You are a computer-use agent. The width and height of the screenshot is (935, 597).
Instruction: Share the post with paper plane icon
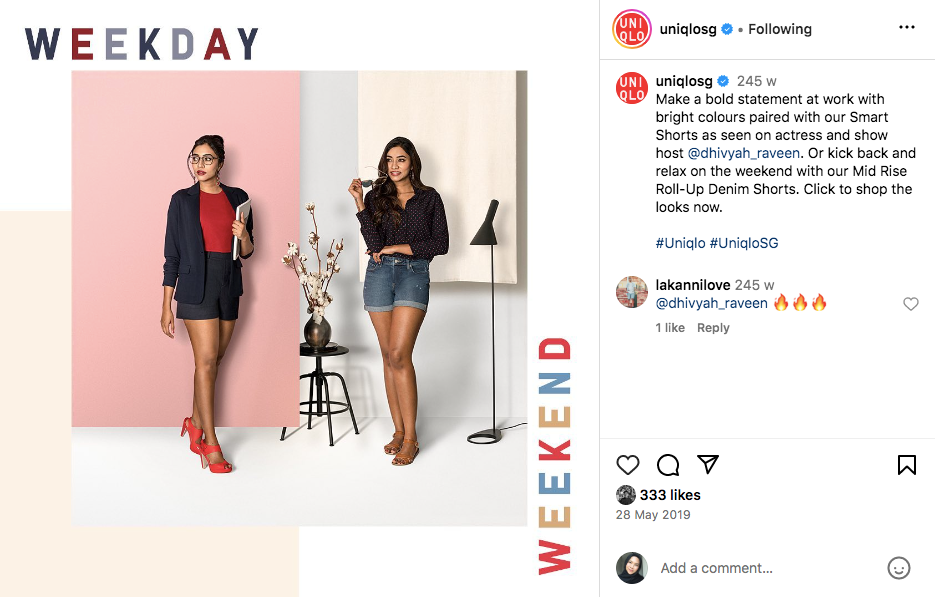coord(708,464)
